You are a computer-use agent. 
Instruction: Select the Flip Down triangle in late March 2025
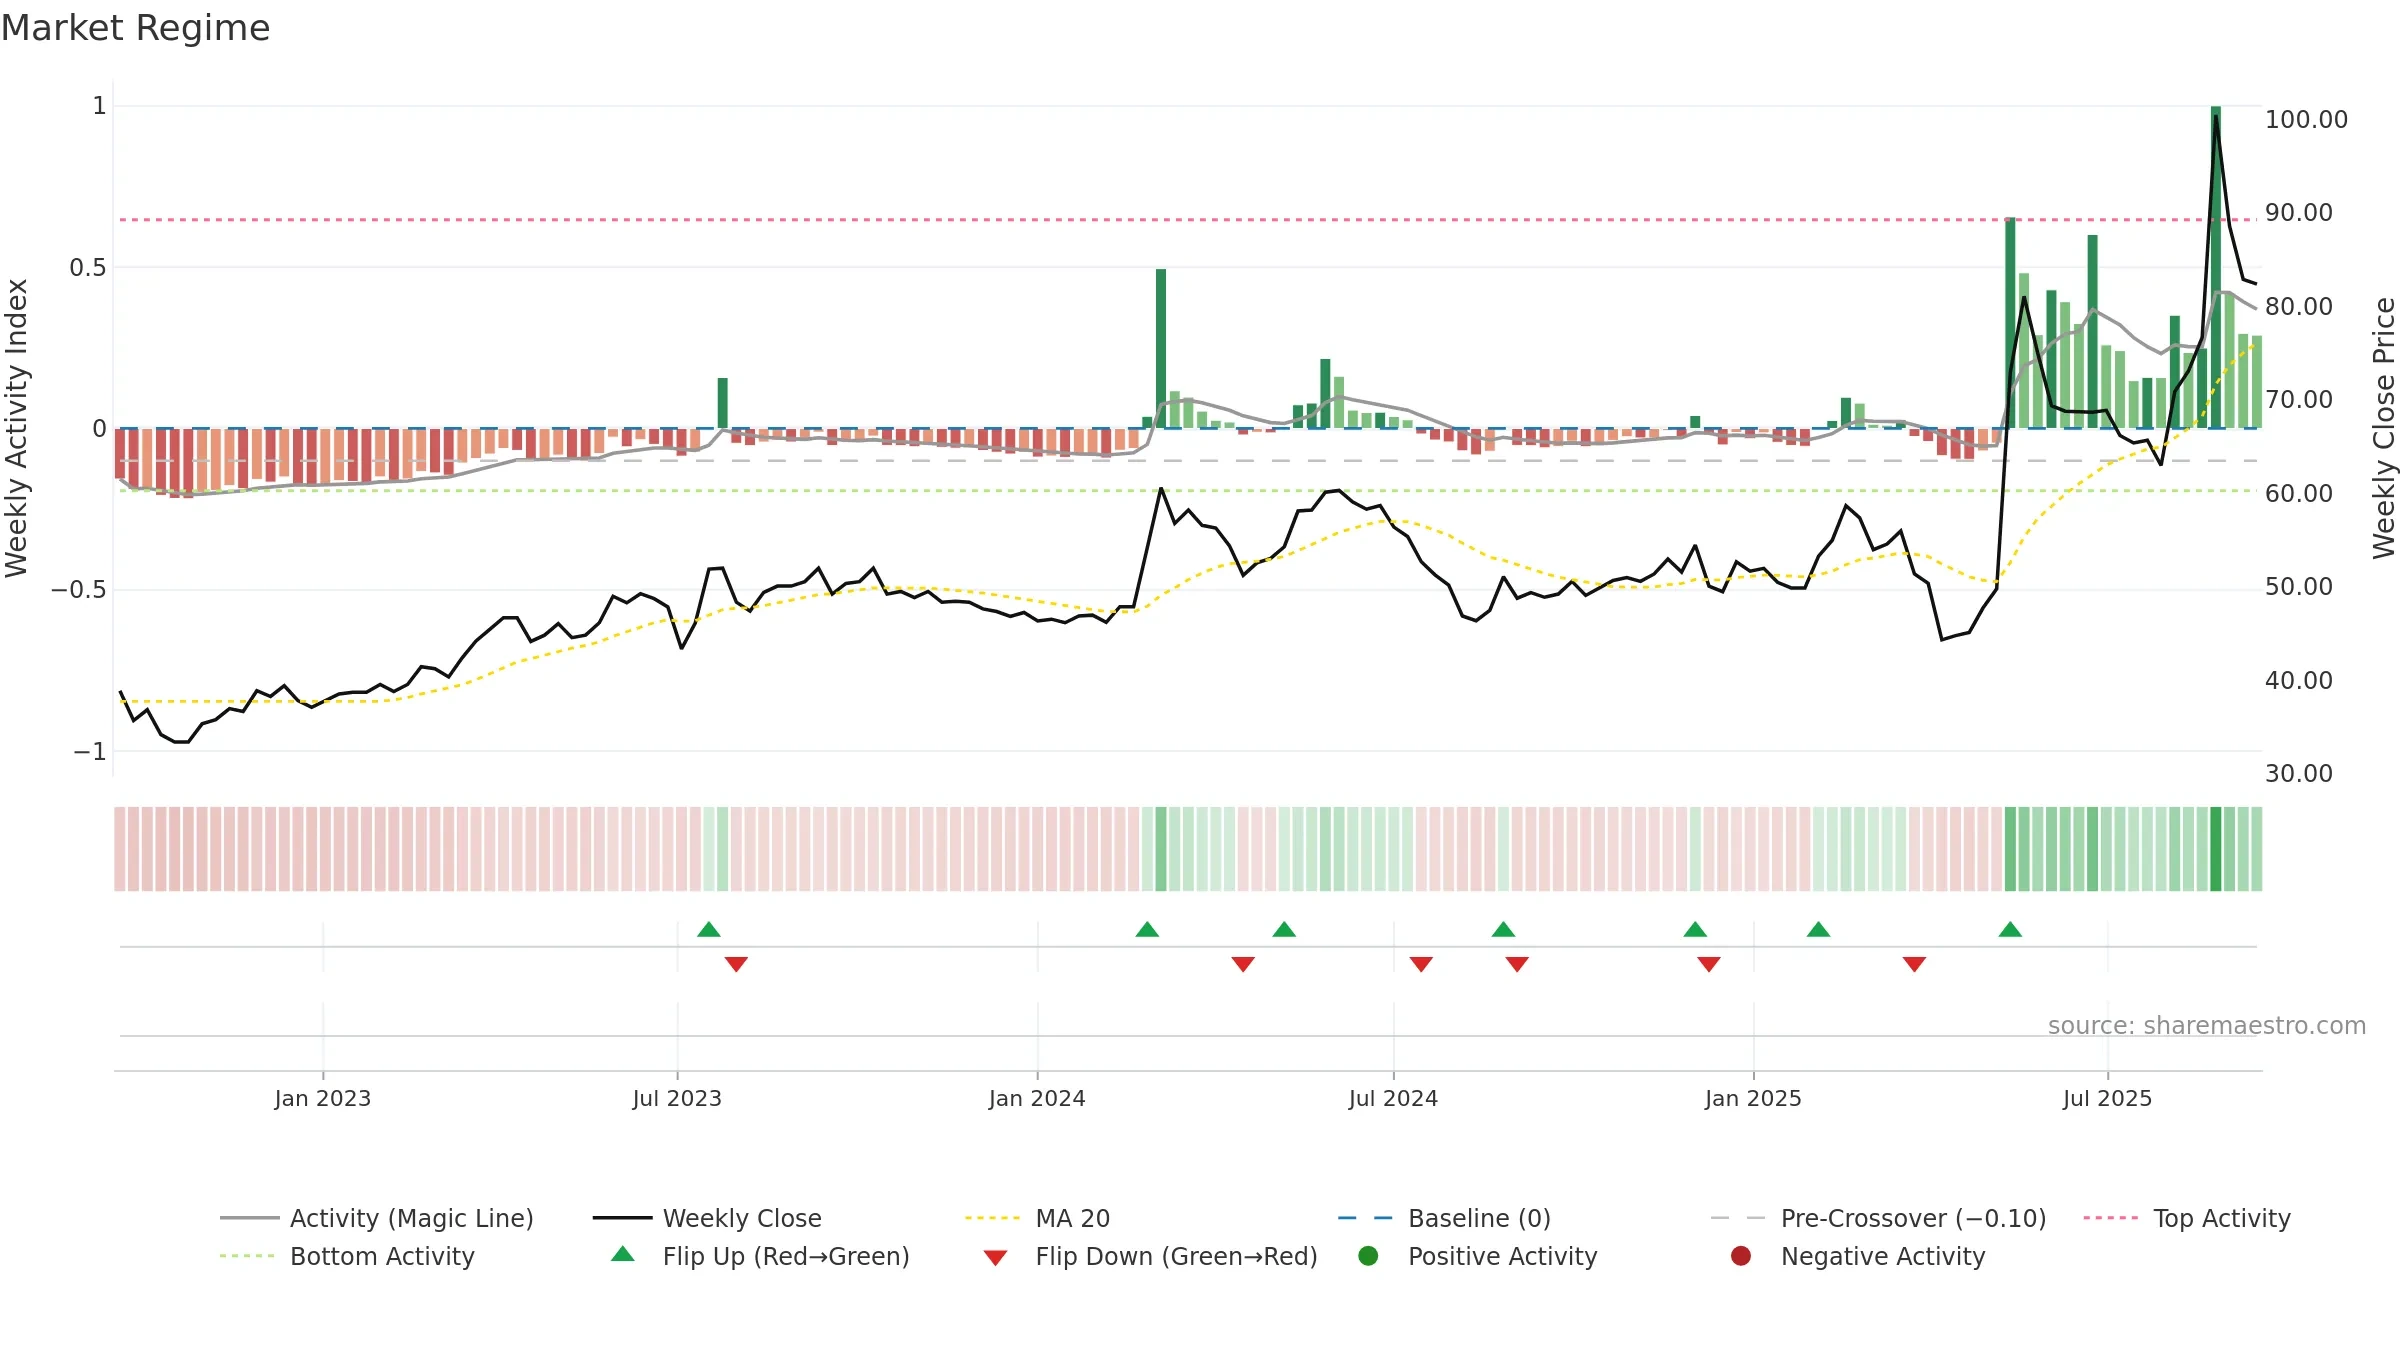[x=1914, y=964]
